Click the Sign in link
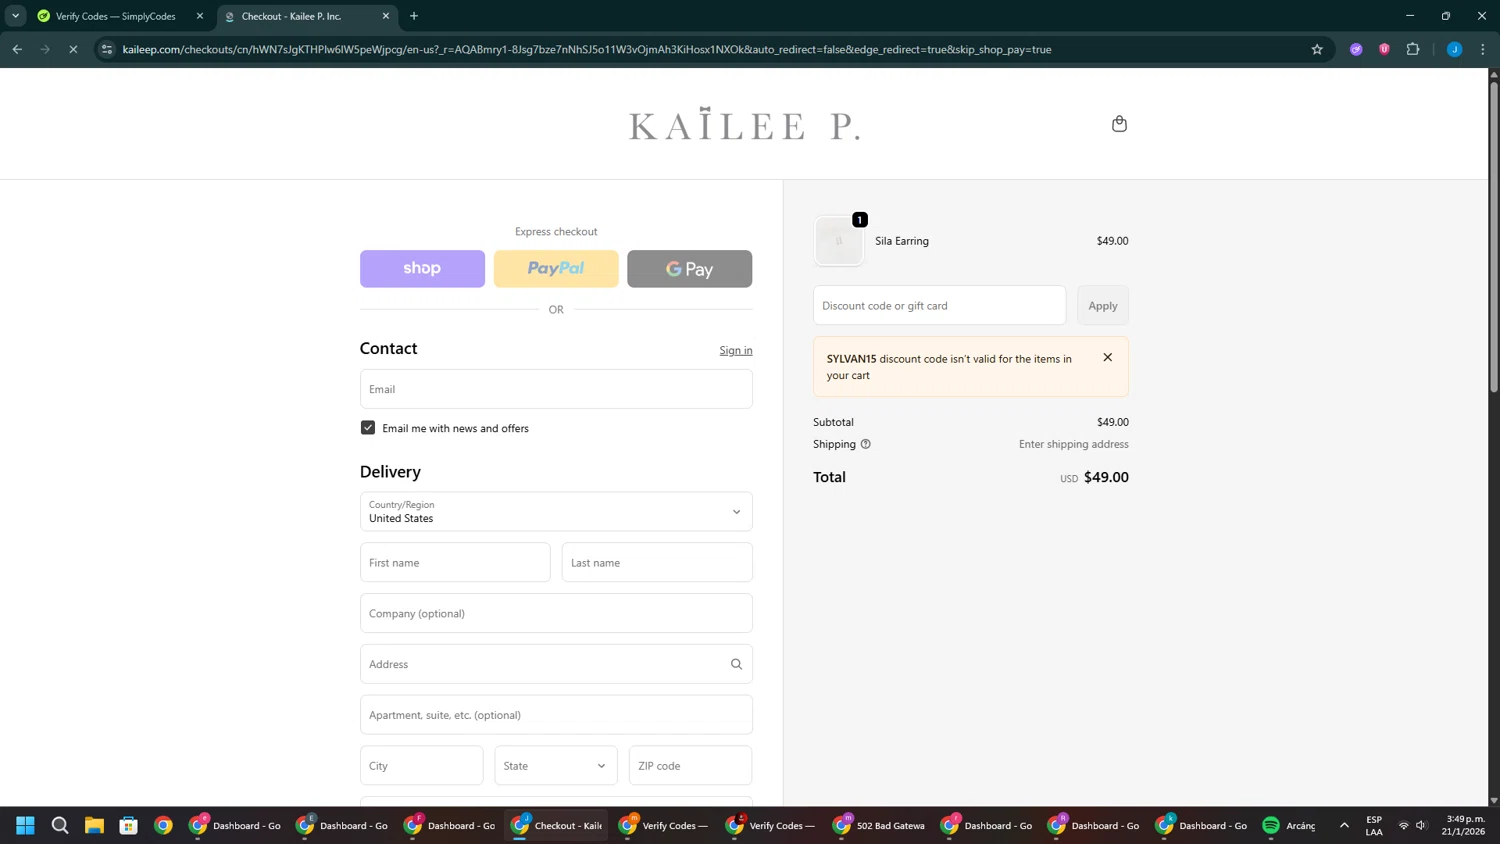The height and width of the screenshot is (844, 1500). (x=736, y=350)
